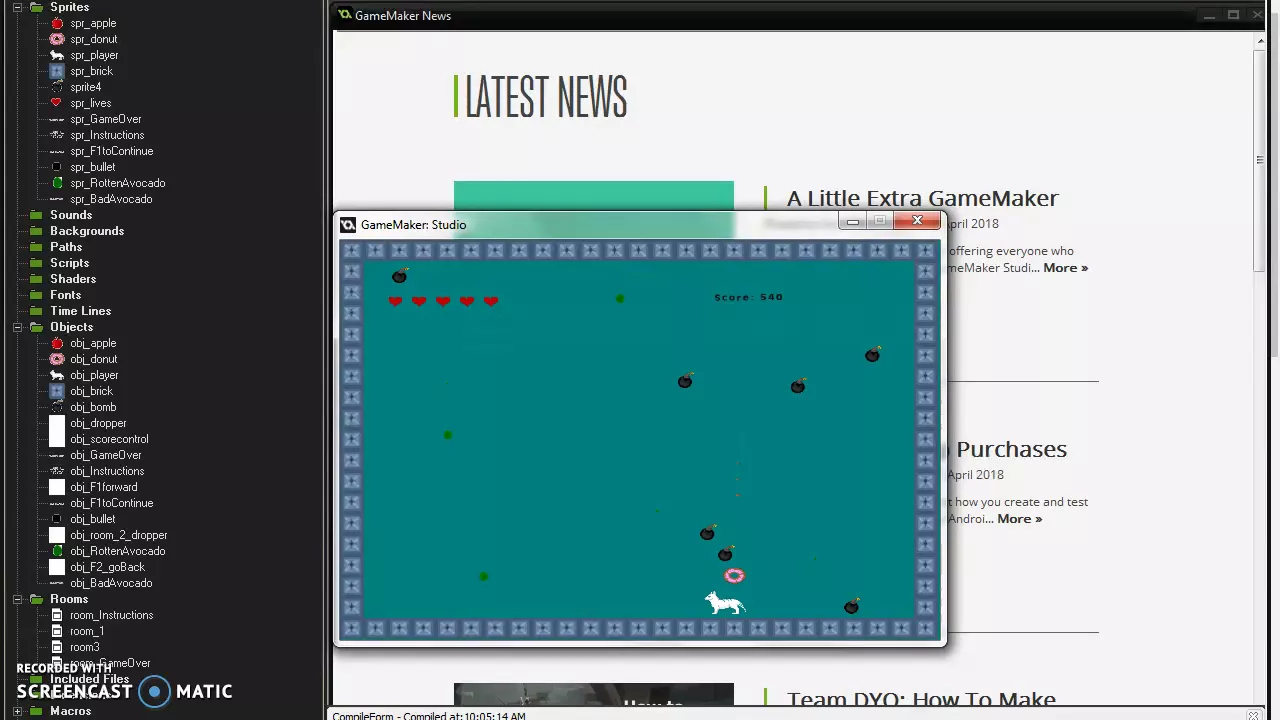1280x720 pixels.
Task: Click More link under GameMaker Studio article
Action: 1065,268
